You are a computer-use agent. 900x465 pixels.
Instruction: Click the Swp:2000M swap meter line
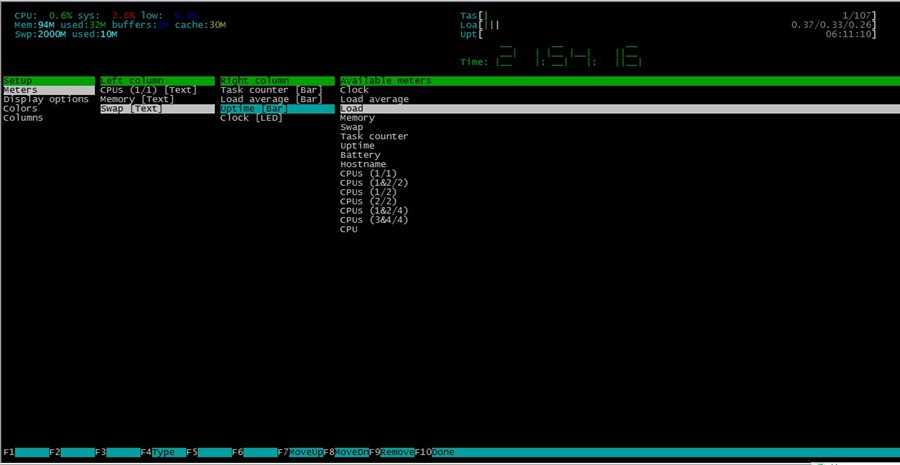click(x=66, y=34)
